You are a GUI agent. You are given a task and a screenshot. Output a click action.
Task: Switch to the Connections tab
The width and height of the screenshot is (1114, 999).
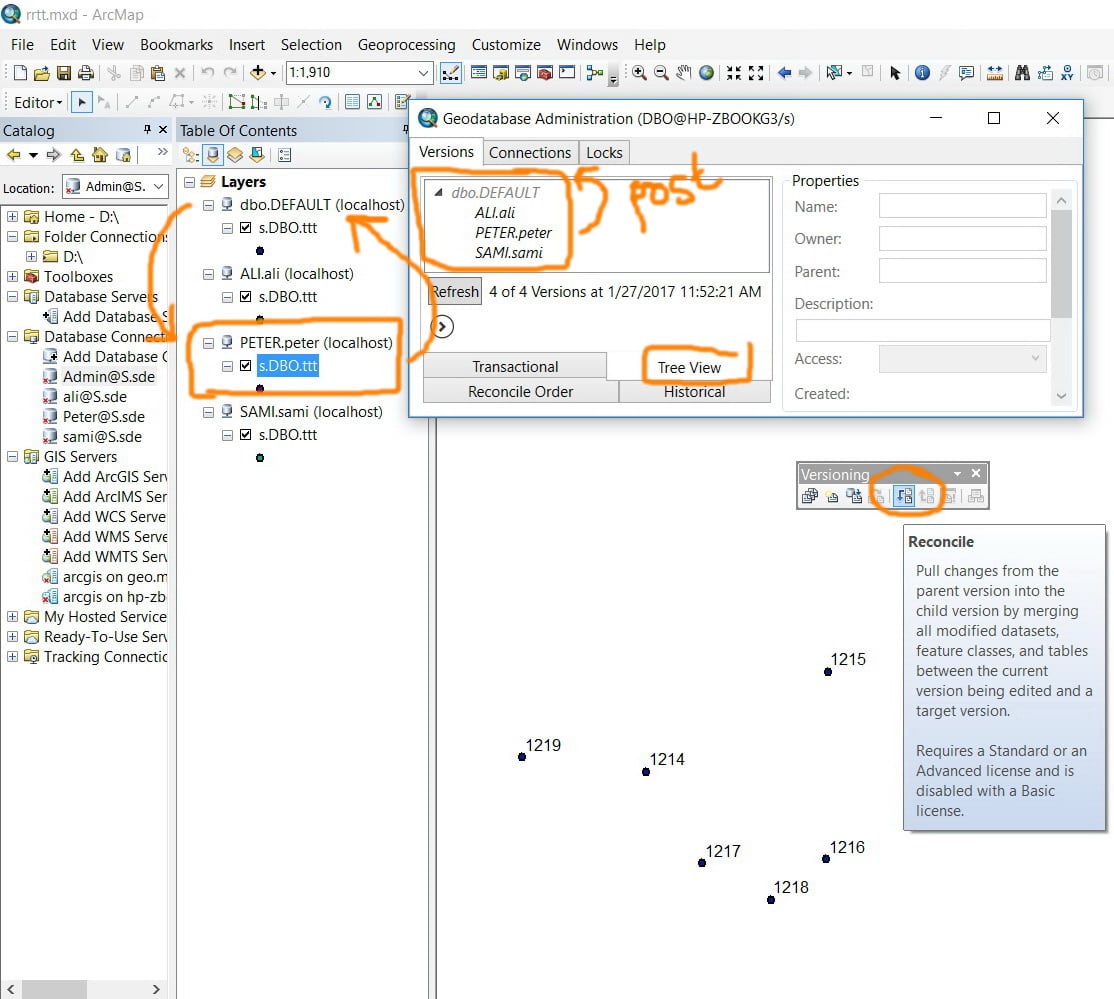[529, 153]
